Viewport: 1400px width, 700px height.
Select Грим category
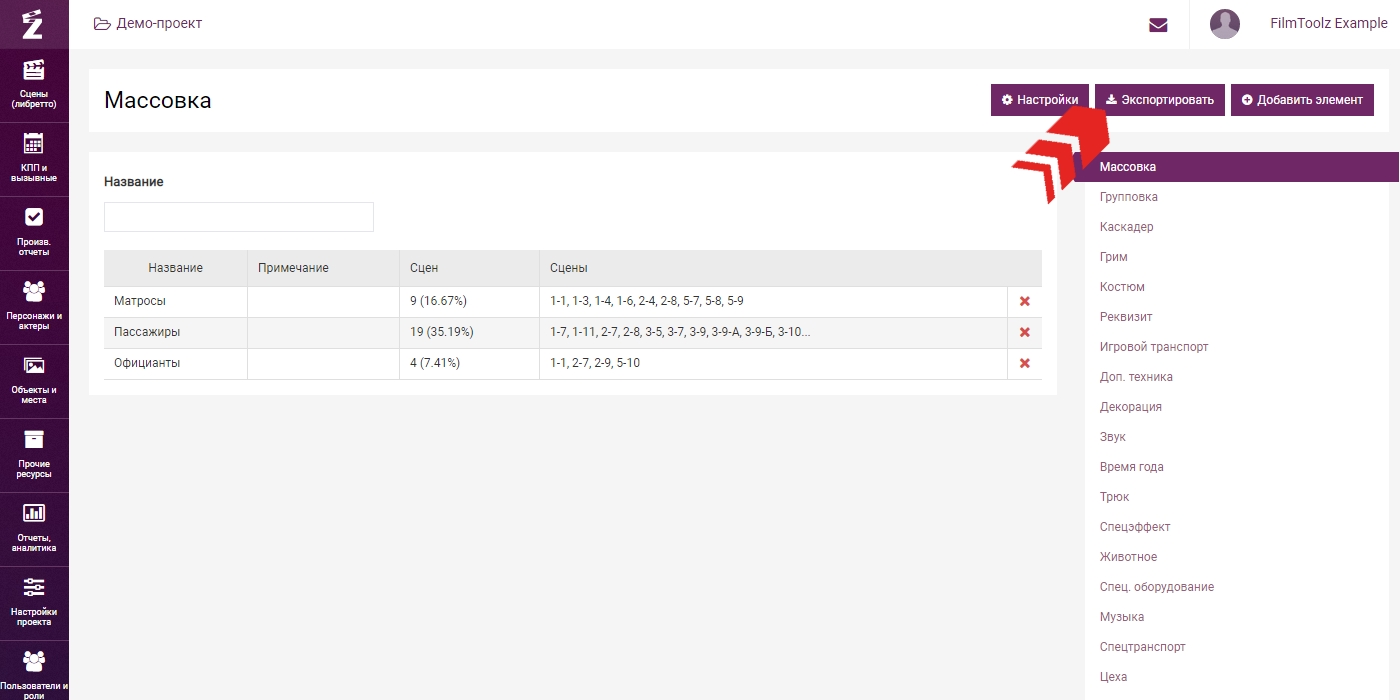coord(1114,257)
